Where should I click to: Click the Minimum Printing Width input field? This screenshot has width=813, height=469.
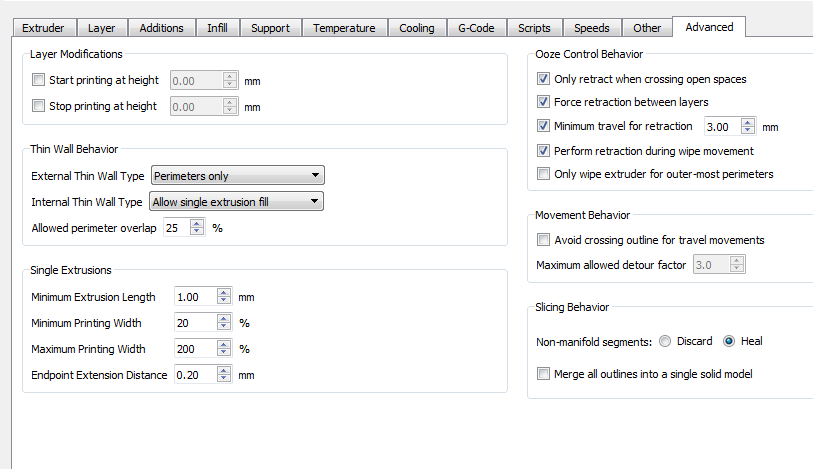(x=194, y=323)
